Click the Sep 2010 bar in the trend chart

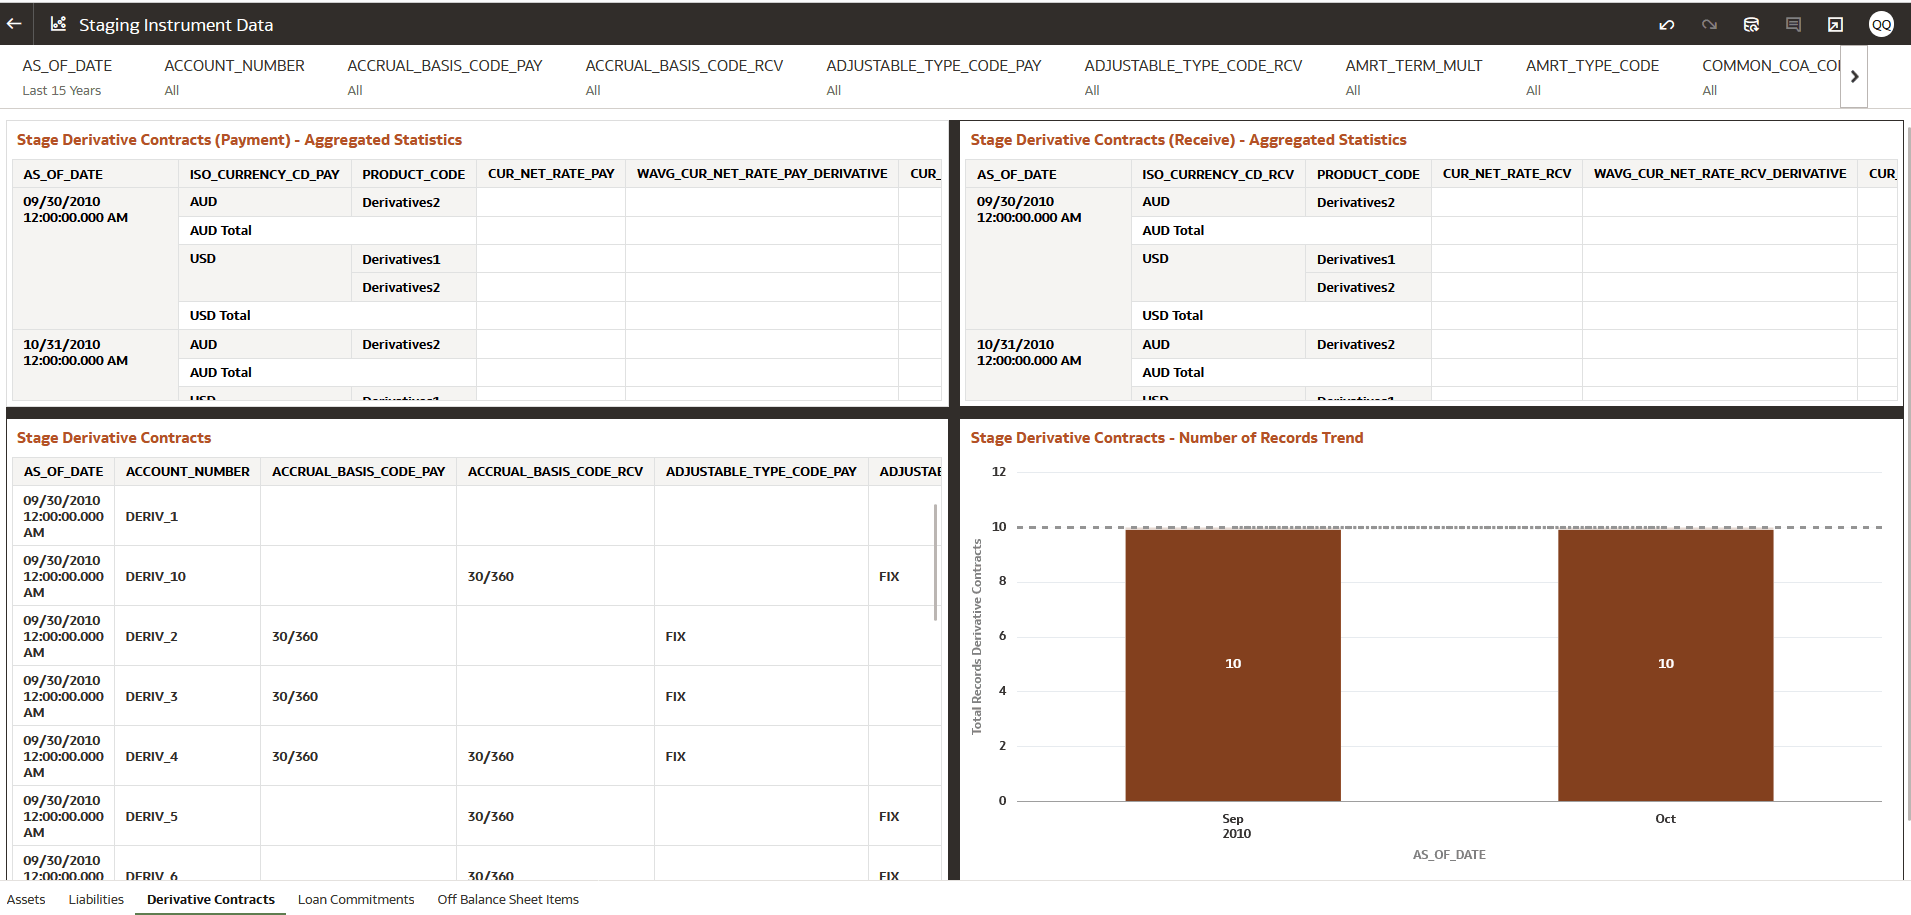coord(1233,663)
